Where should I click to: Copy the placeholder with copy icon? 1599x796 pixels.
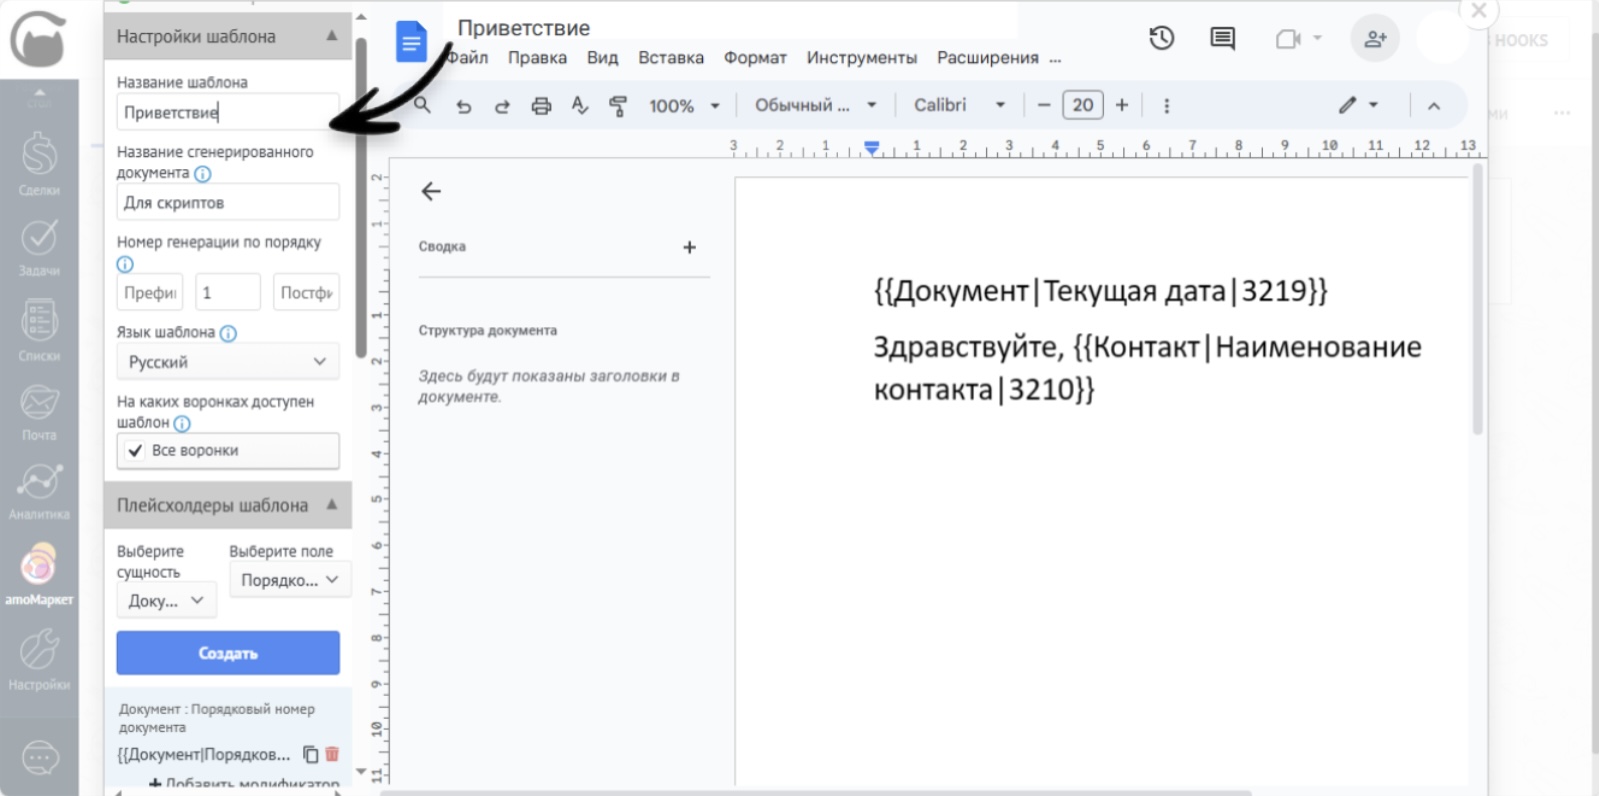pos(311,754)
